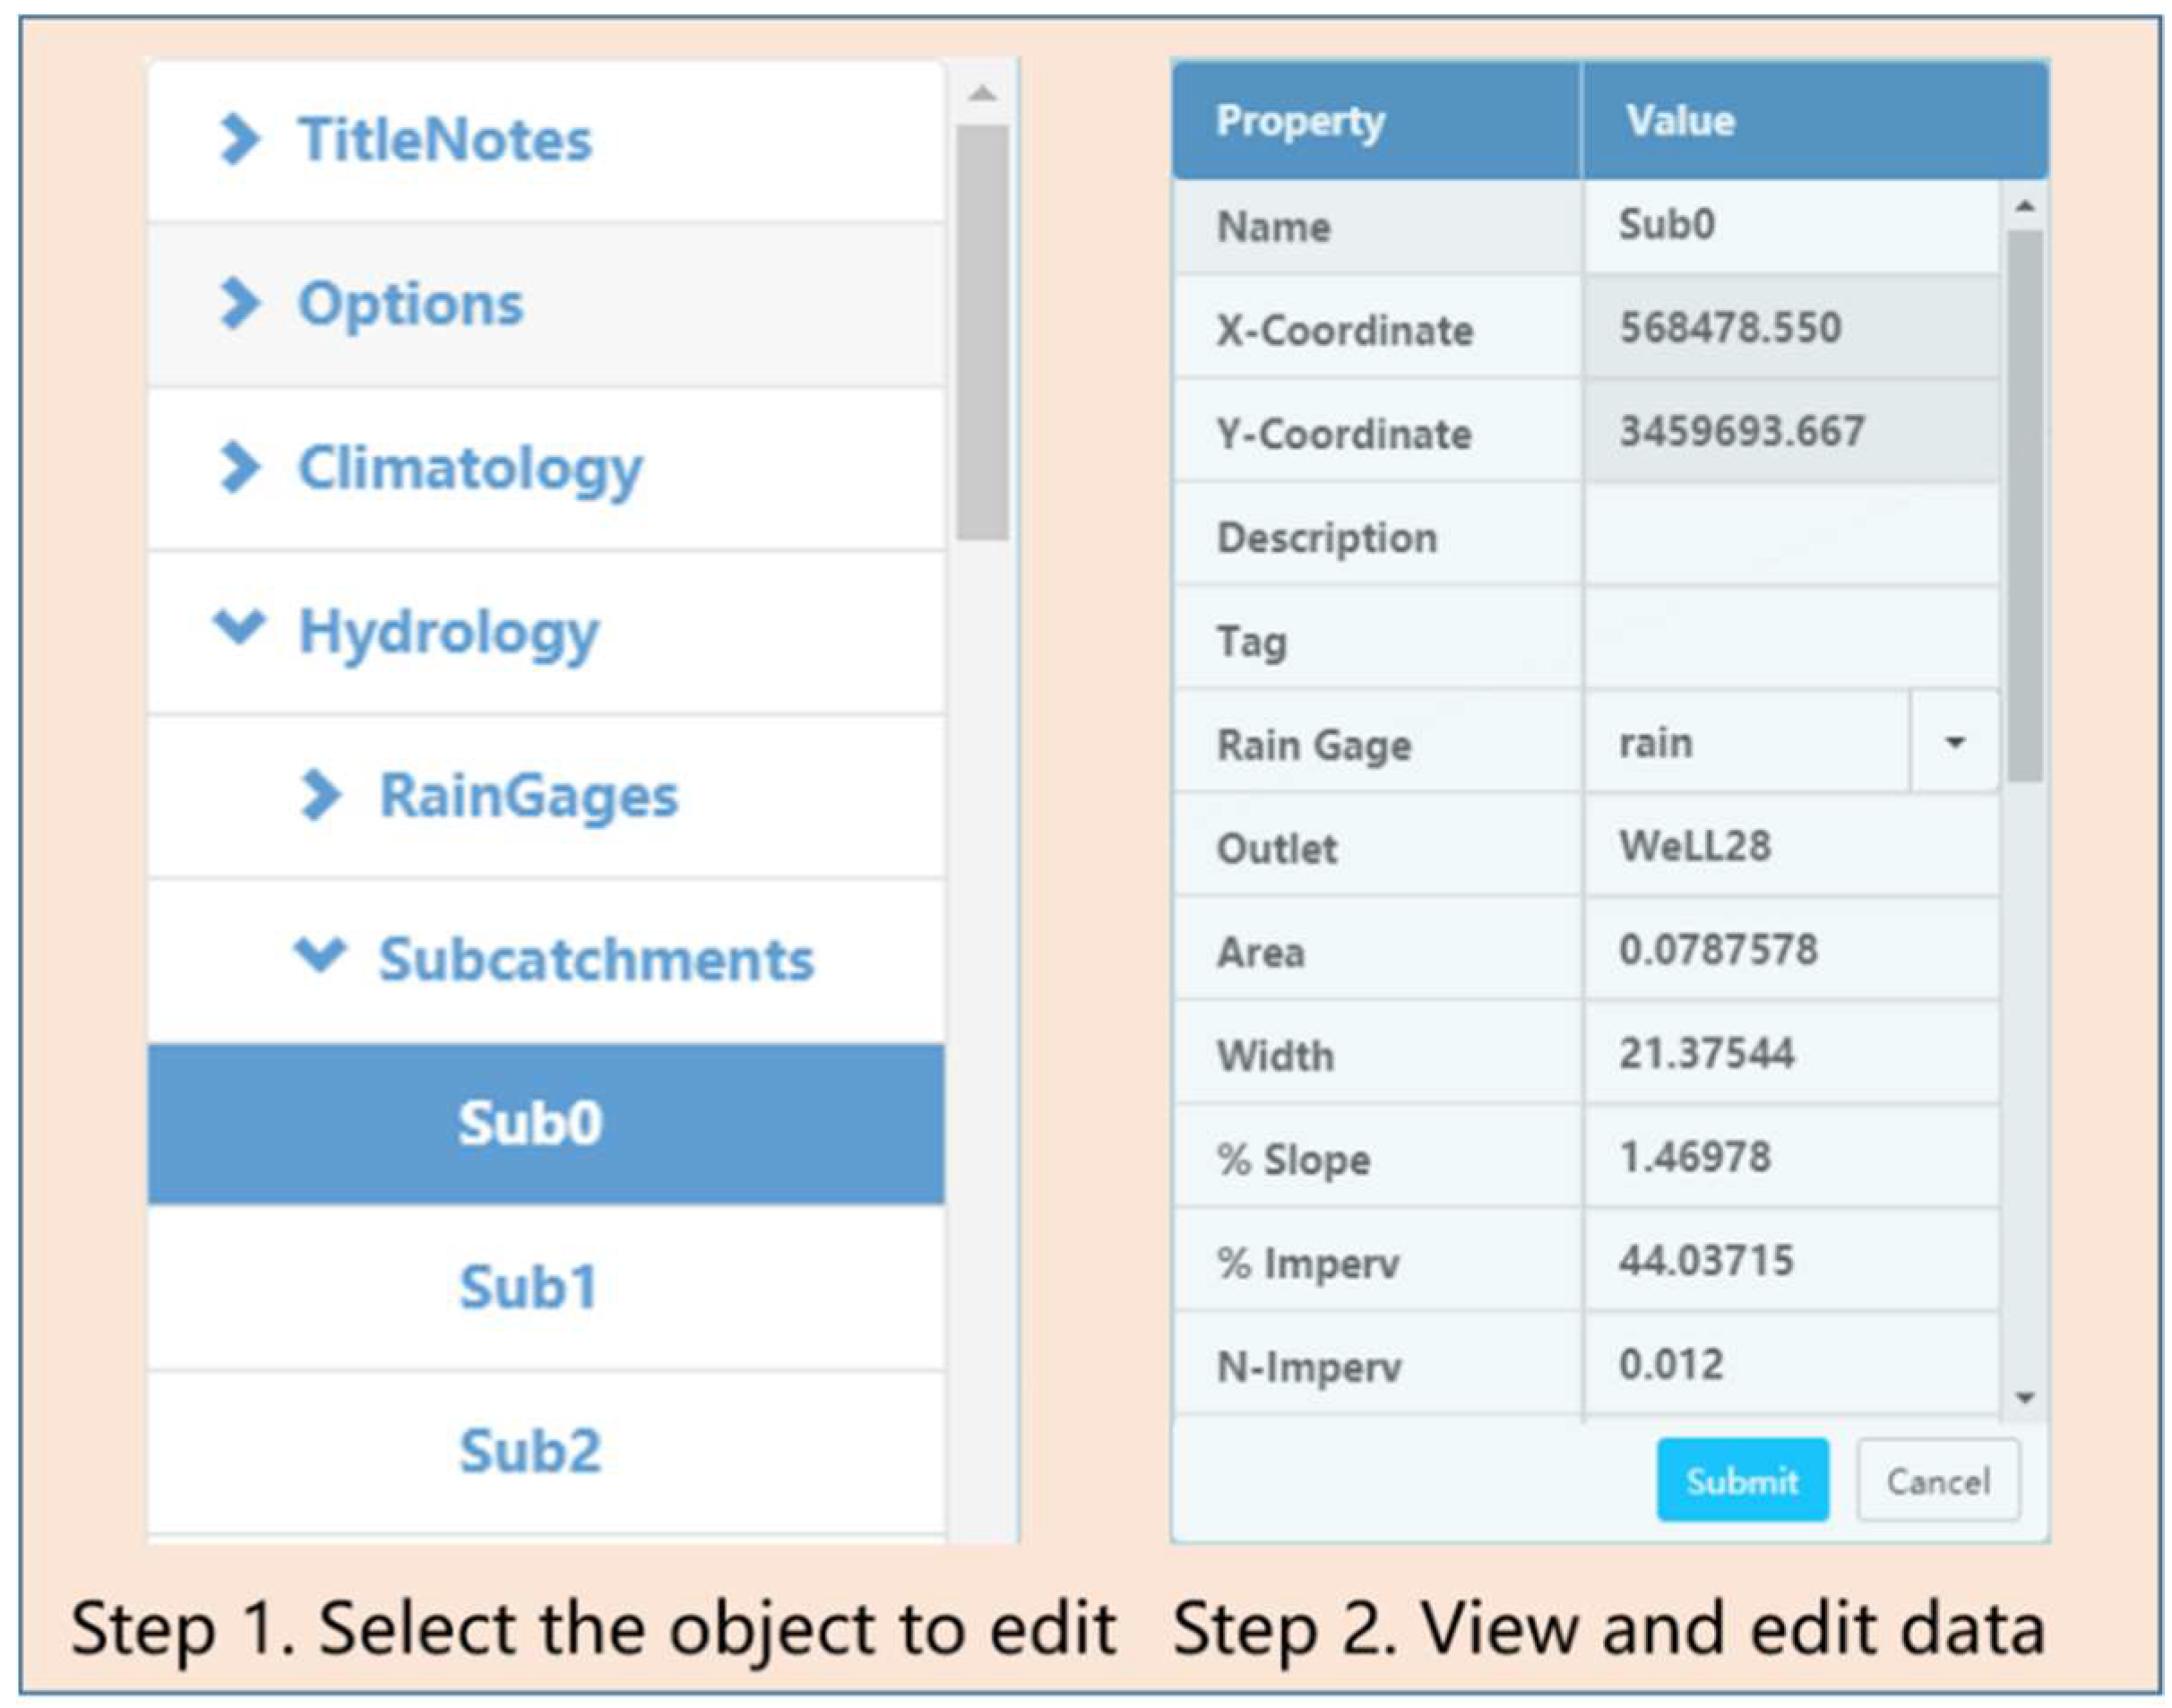
Task: Expand the RainGages chevron icon
Action: (320, 795)
